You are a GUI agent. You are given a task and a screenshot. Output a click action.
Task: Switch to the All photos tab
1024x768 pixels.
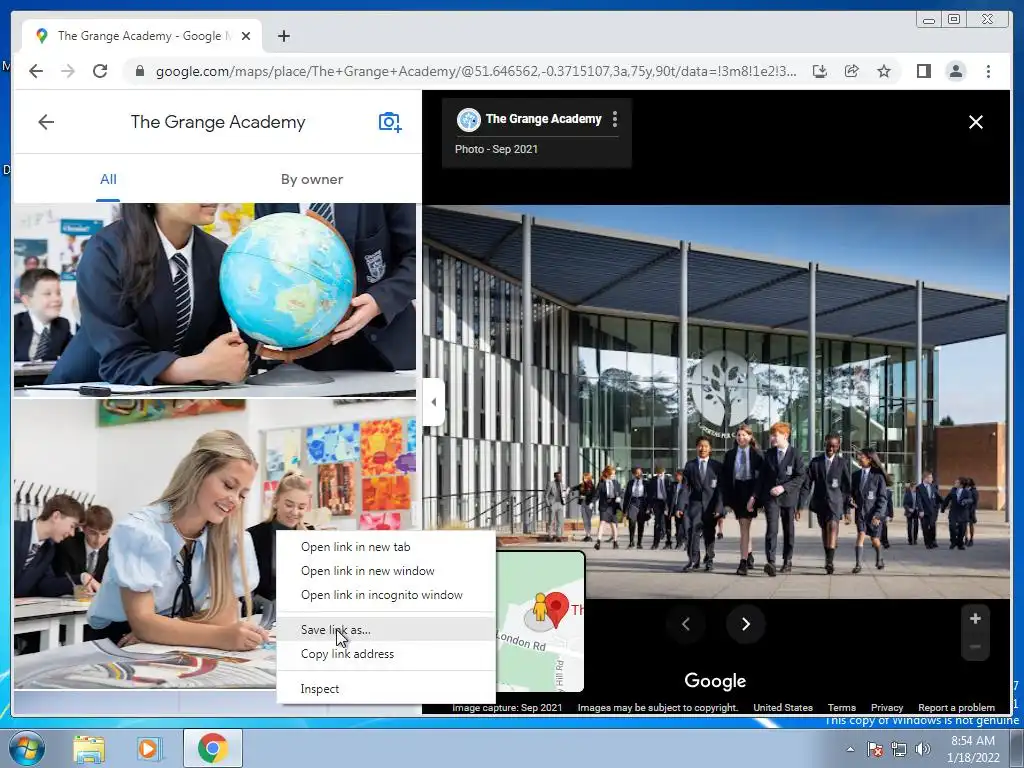108,179
